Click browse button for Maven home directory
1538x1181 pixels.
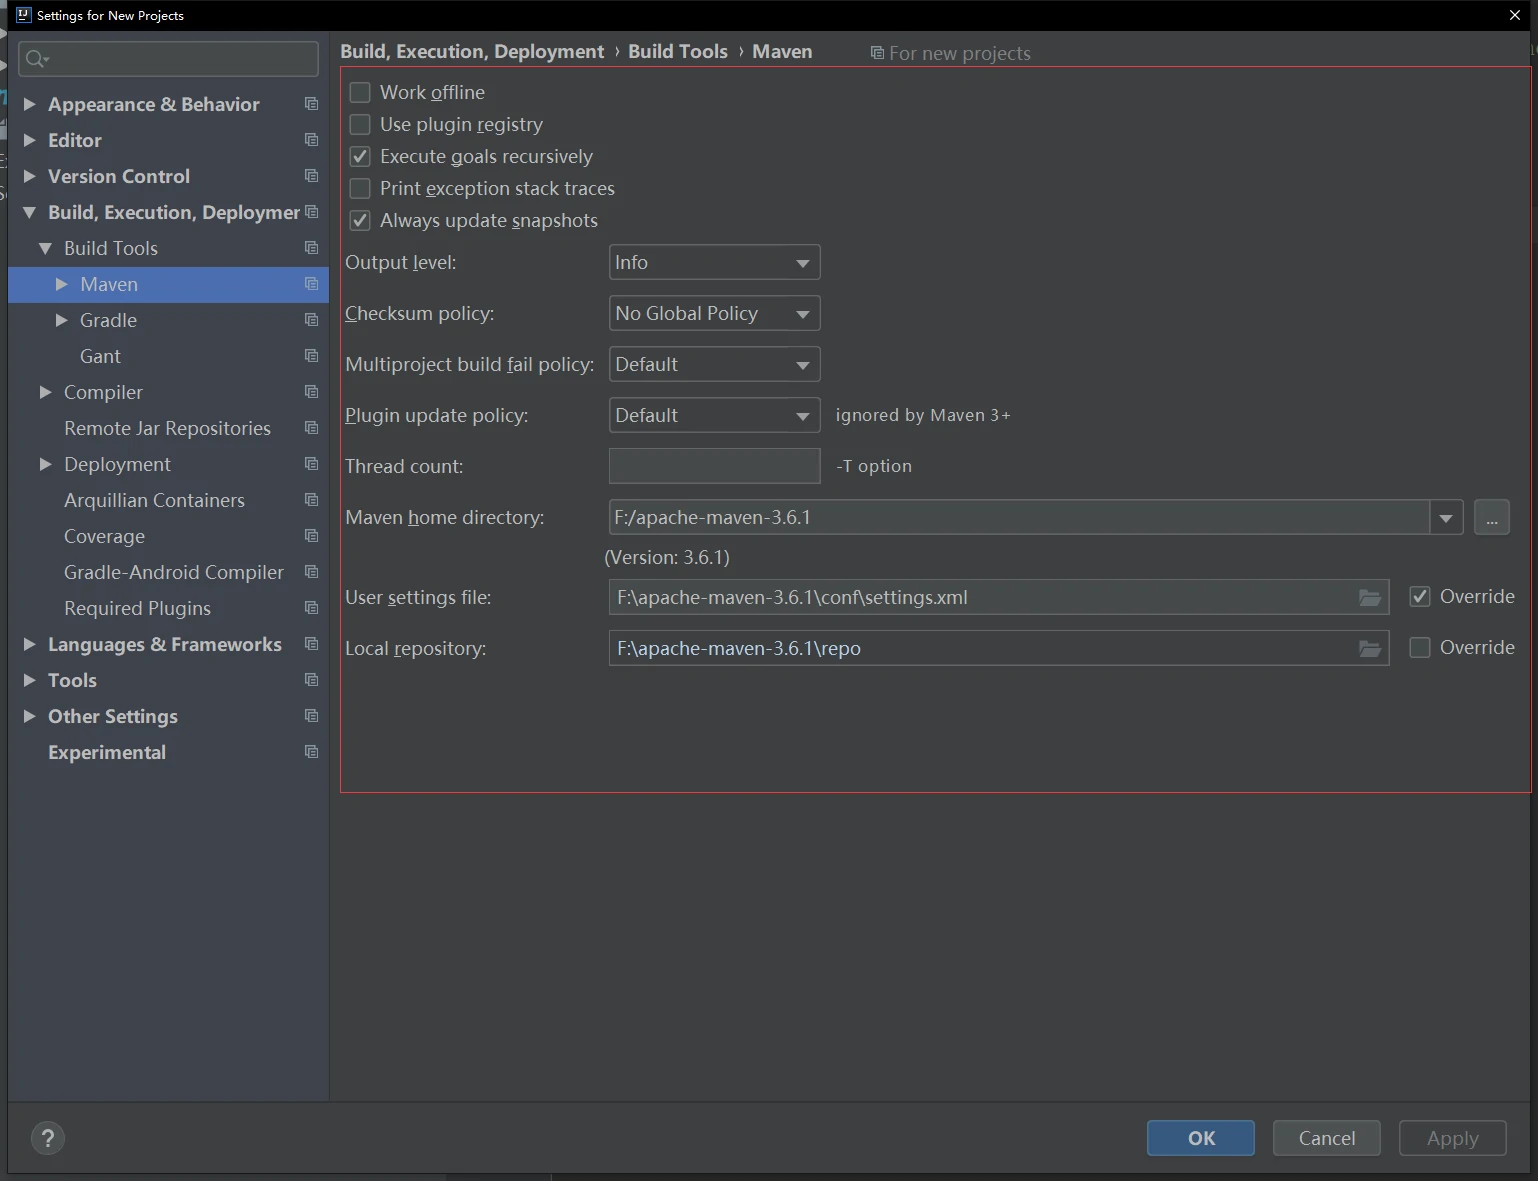(1491, 518)
